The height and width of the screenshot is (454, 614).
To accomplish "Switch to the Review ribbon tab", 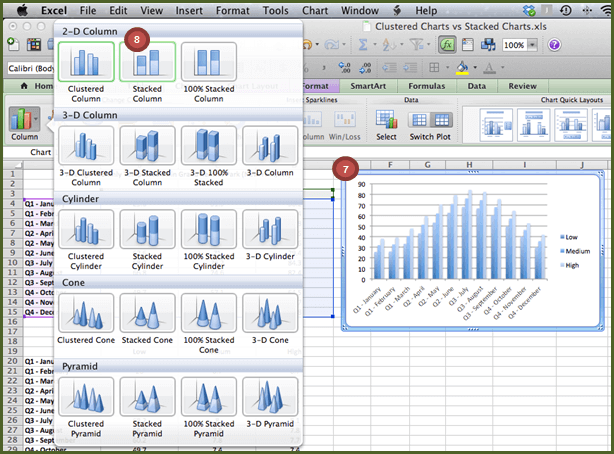I will 522,86.
